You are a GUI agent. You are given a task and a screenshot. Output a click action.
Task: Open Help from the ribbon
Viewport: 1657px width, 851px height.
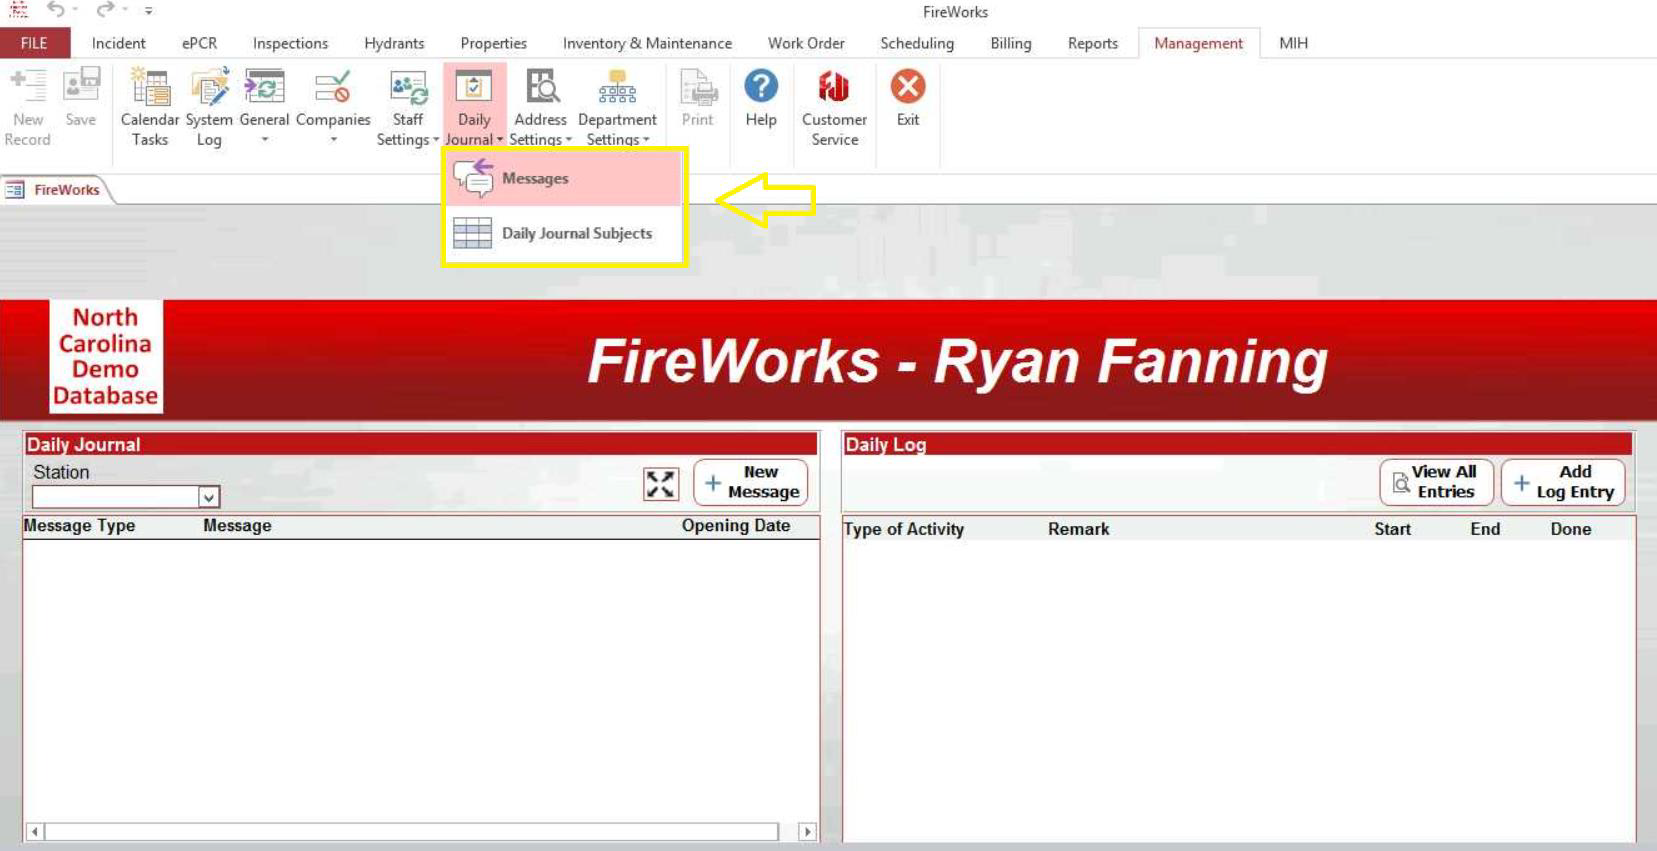point(761,98)
